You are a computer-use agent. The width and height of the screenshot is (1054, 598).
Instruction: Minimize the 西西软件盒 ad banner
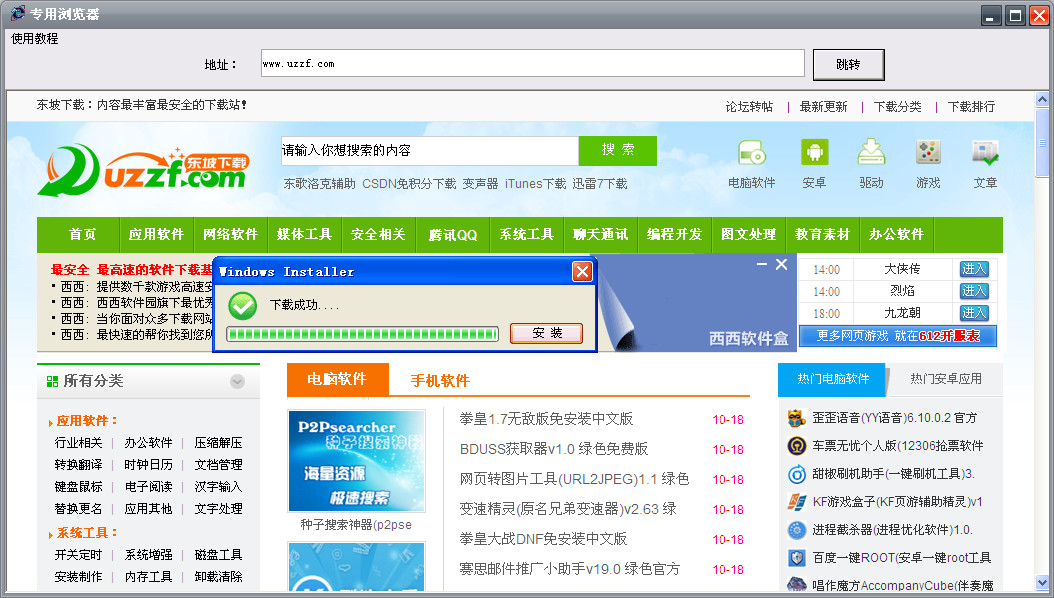(762, 264)
